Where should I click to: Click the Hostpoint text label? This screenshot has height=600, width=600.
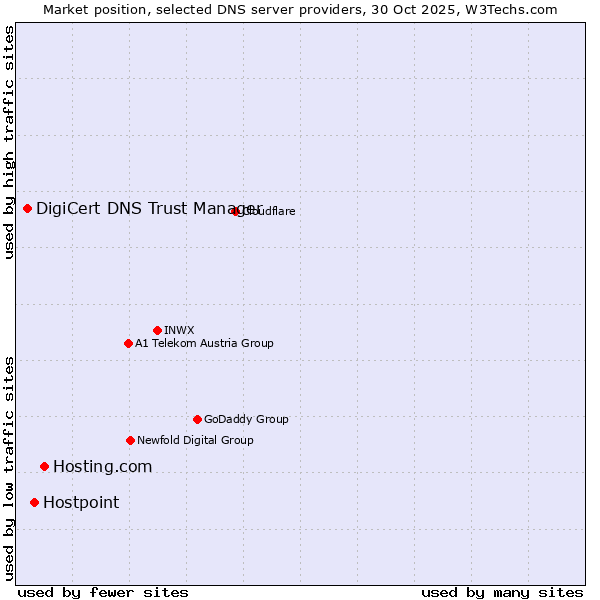click(81, 502)
